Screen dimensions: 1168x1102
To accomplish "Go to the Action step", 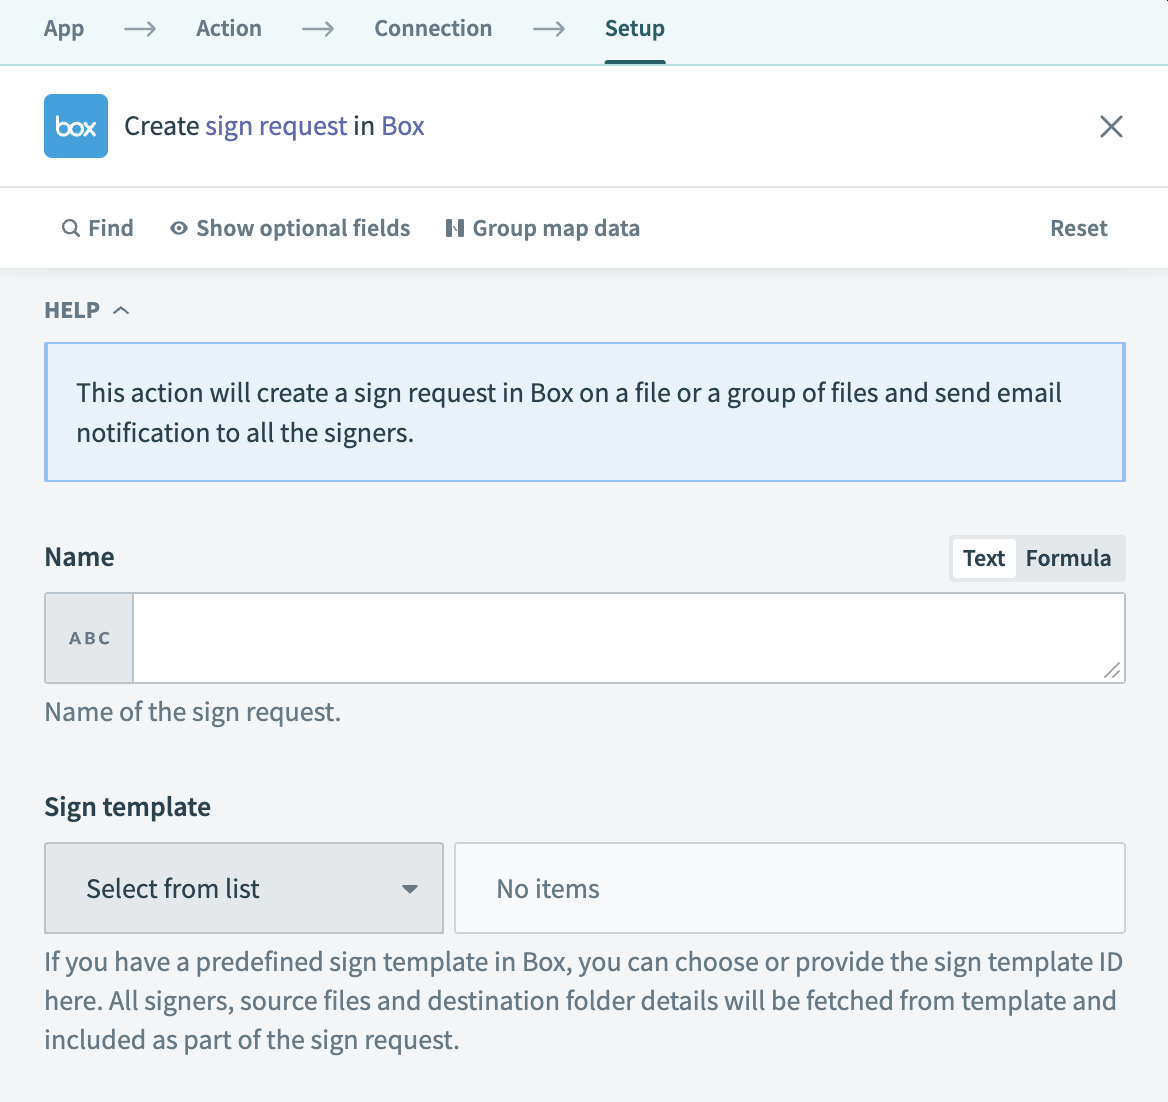I will [229, 29].
